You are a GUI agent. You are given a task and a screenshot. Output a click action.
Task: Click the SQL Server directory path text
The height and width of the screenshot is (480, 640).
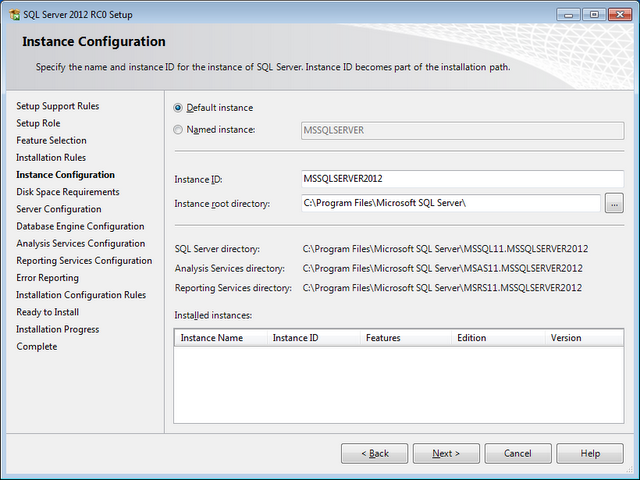pos(445,249)
